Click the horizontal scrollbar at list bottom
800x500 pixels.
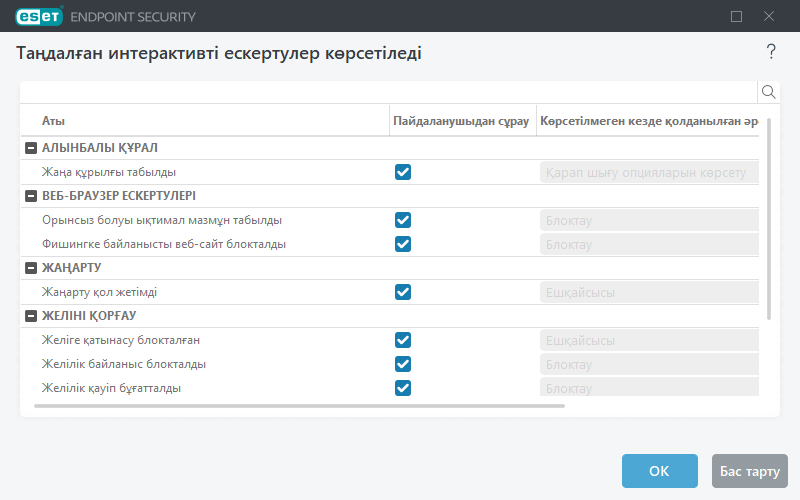coord(300,406)
